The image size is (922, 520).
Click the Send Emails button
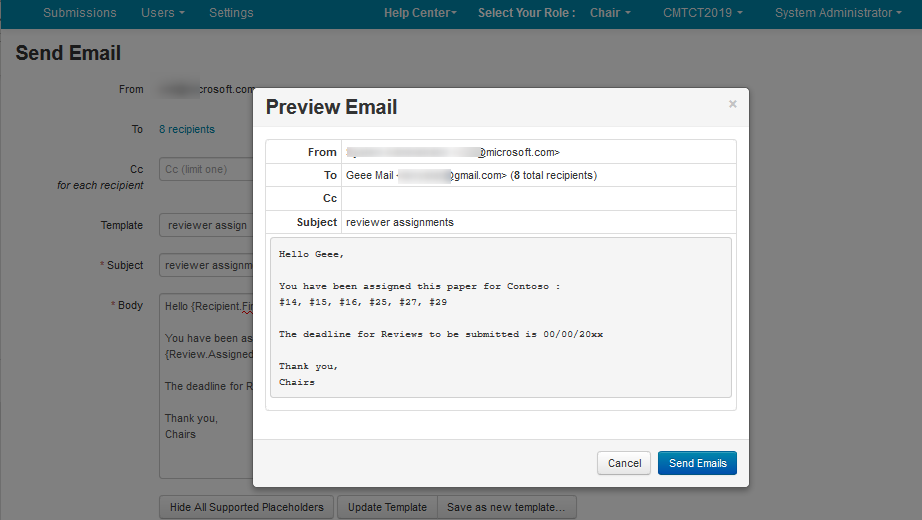(697, 463)
